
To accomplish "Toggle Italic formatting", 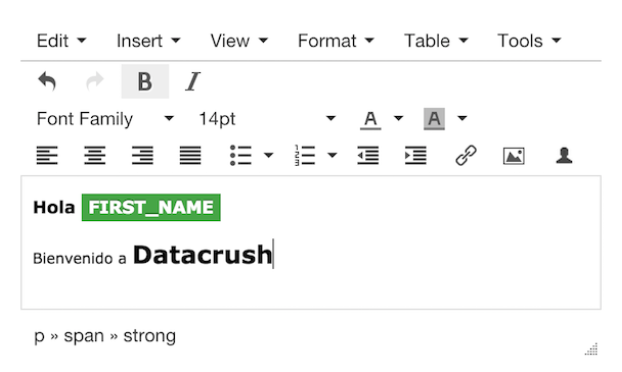I will [x=193, y=81].
